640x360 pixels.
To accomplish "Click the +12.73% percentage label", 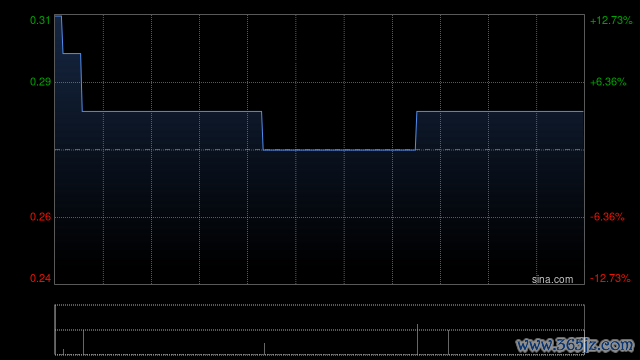I will [611, 20].
